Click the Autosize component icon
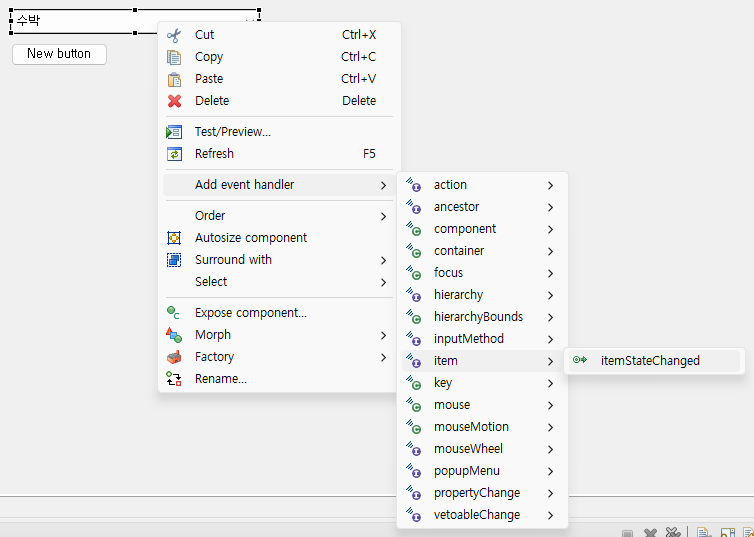 click(174, 238)
